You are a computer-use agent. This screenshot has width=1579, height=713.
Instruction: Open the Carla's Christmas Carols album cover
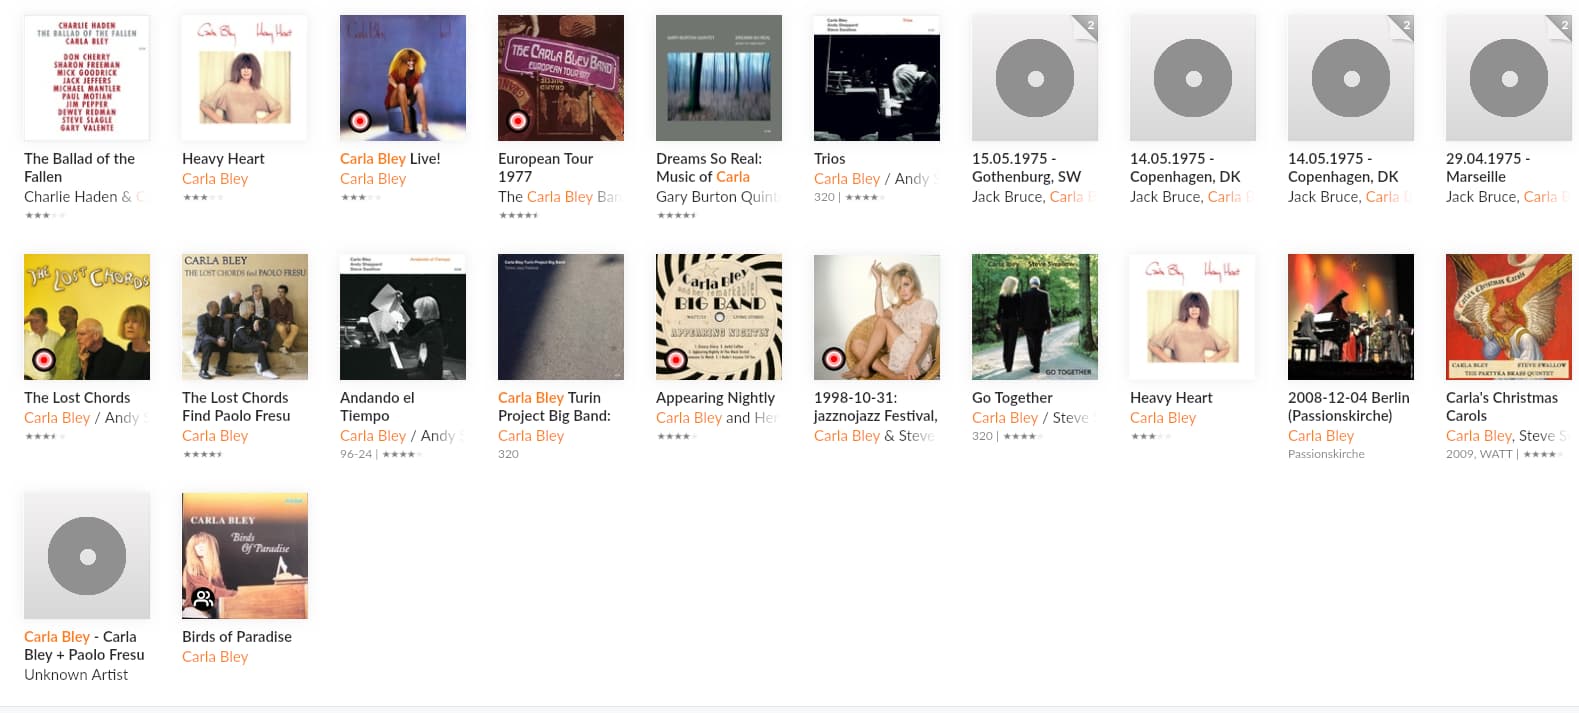coord(1509,317)
